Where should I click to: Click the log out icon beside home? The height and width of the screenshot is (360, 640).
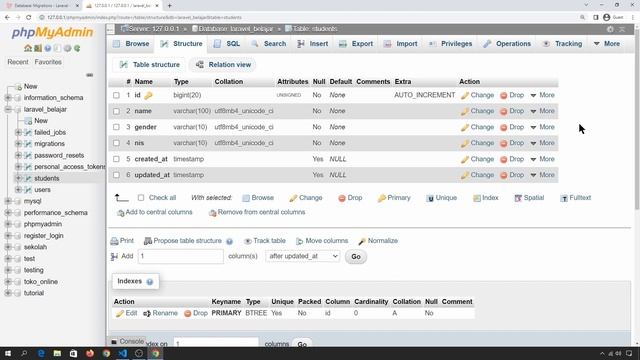click(x=38, y=48)
